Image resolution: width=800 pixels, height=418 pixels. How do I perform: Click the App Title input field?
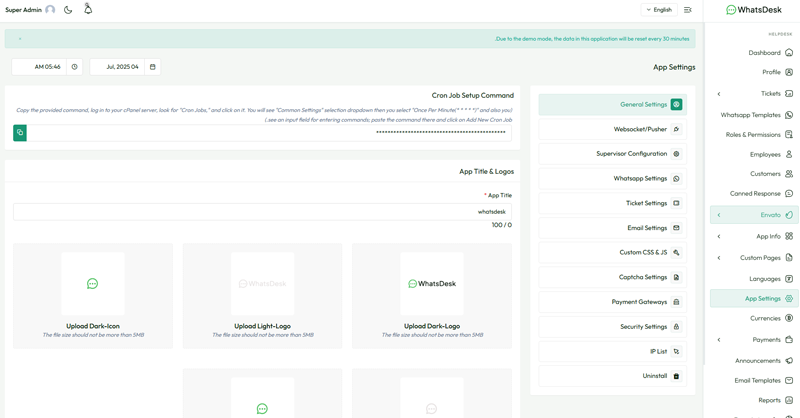click(x=262, y=212)
